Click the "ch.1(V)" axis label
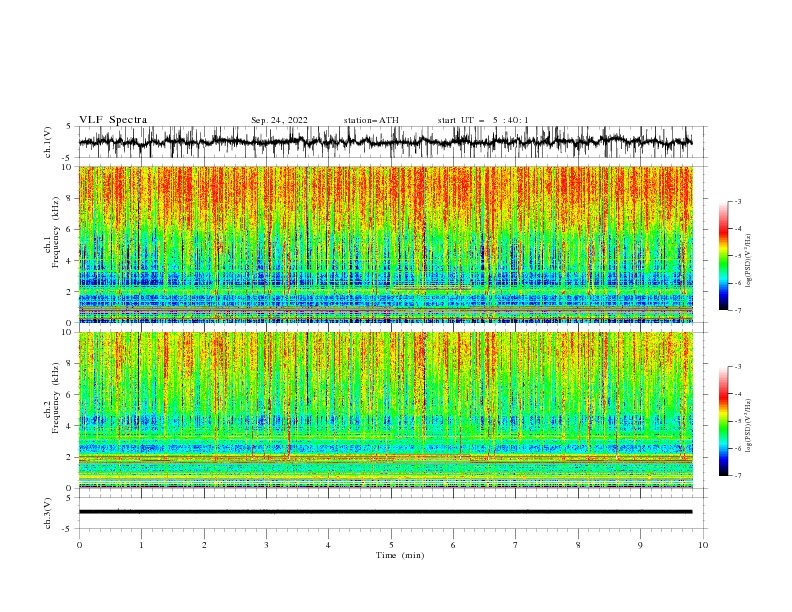Screen dimensions: 792x612 tap(48, 142)
